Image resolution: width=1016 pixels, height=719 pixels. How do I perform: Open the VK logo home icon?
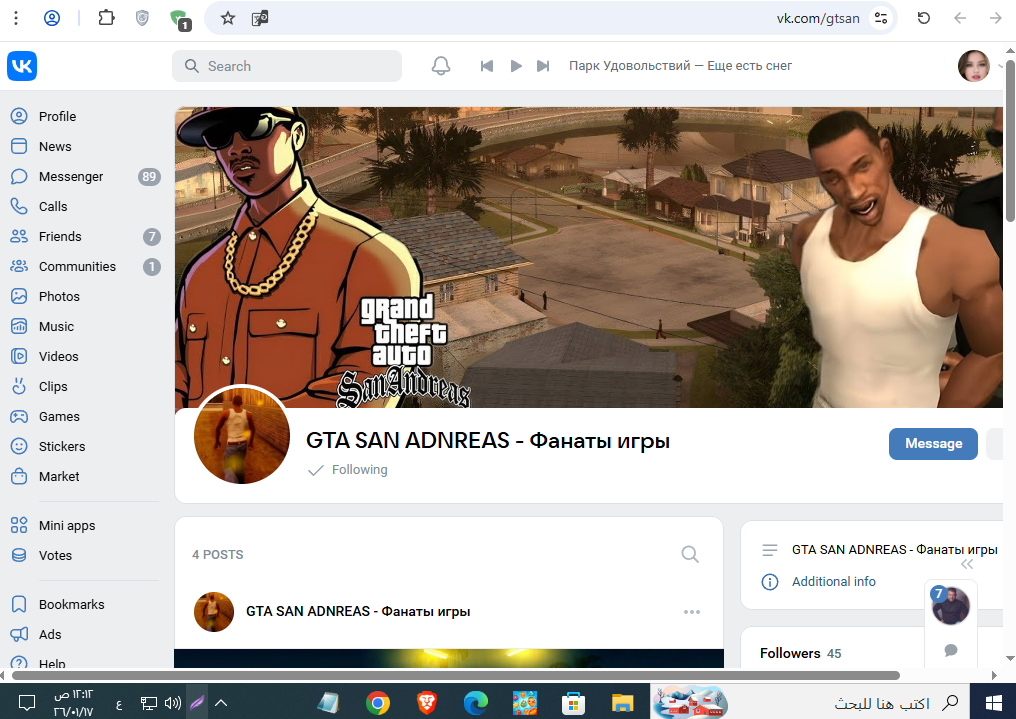(x=22, y=66)
